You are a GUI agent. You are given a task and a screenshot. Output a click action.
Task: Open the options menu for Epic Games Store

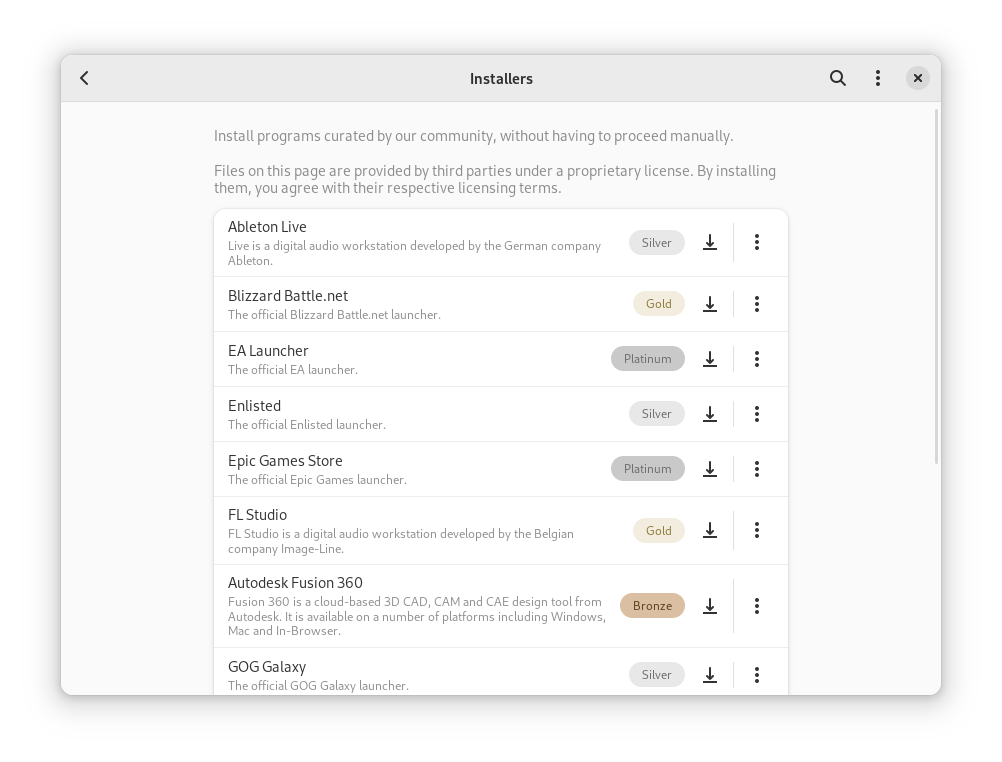[757, 469]
